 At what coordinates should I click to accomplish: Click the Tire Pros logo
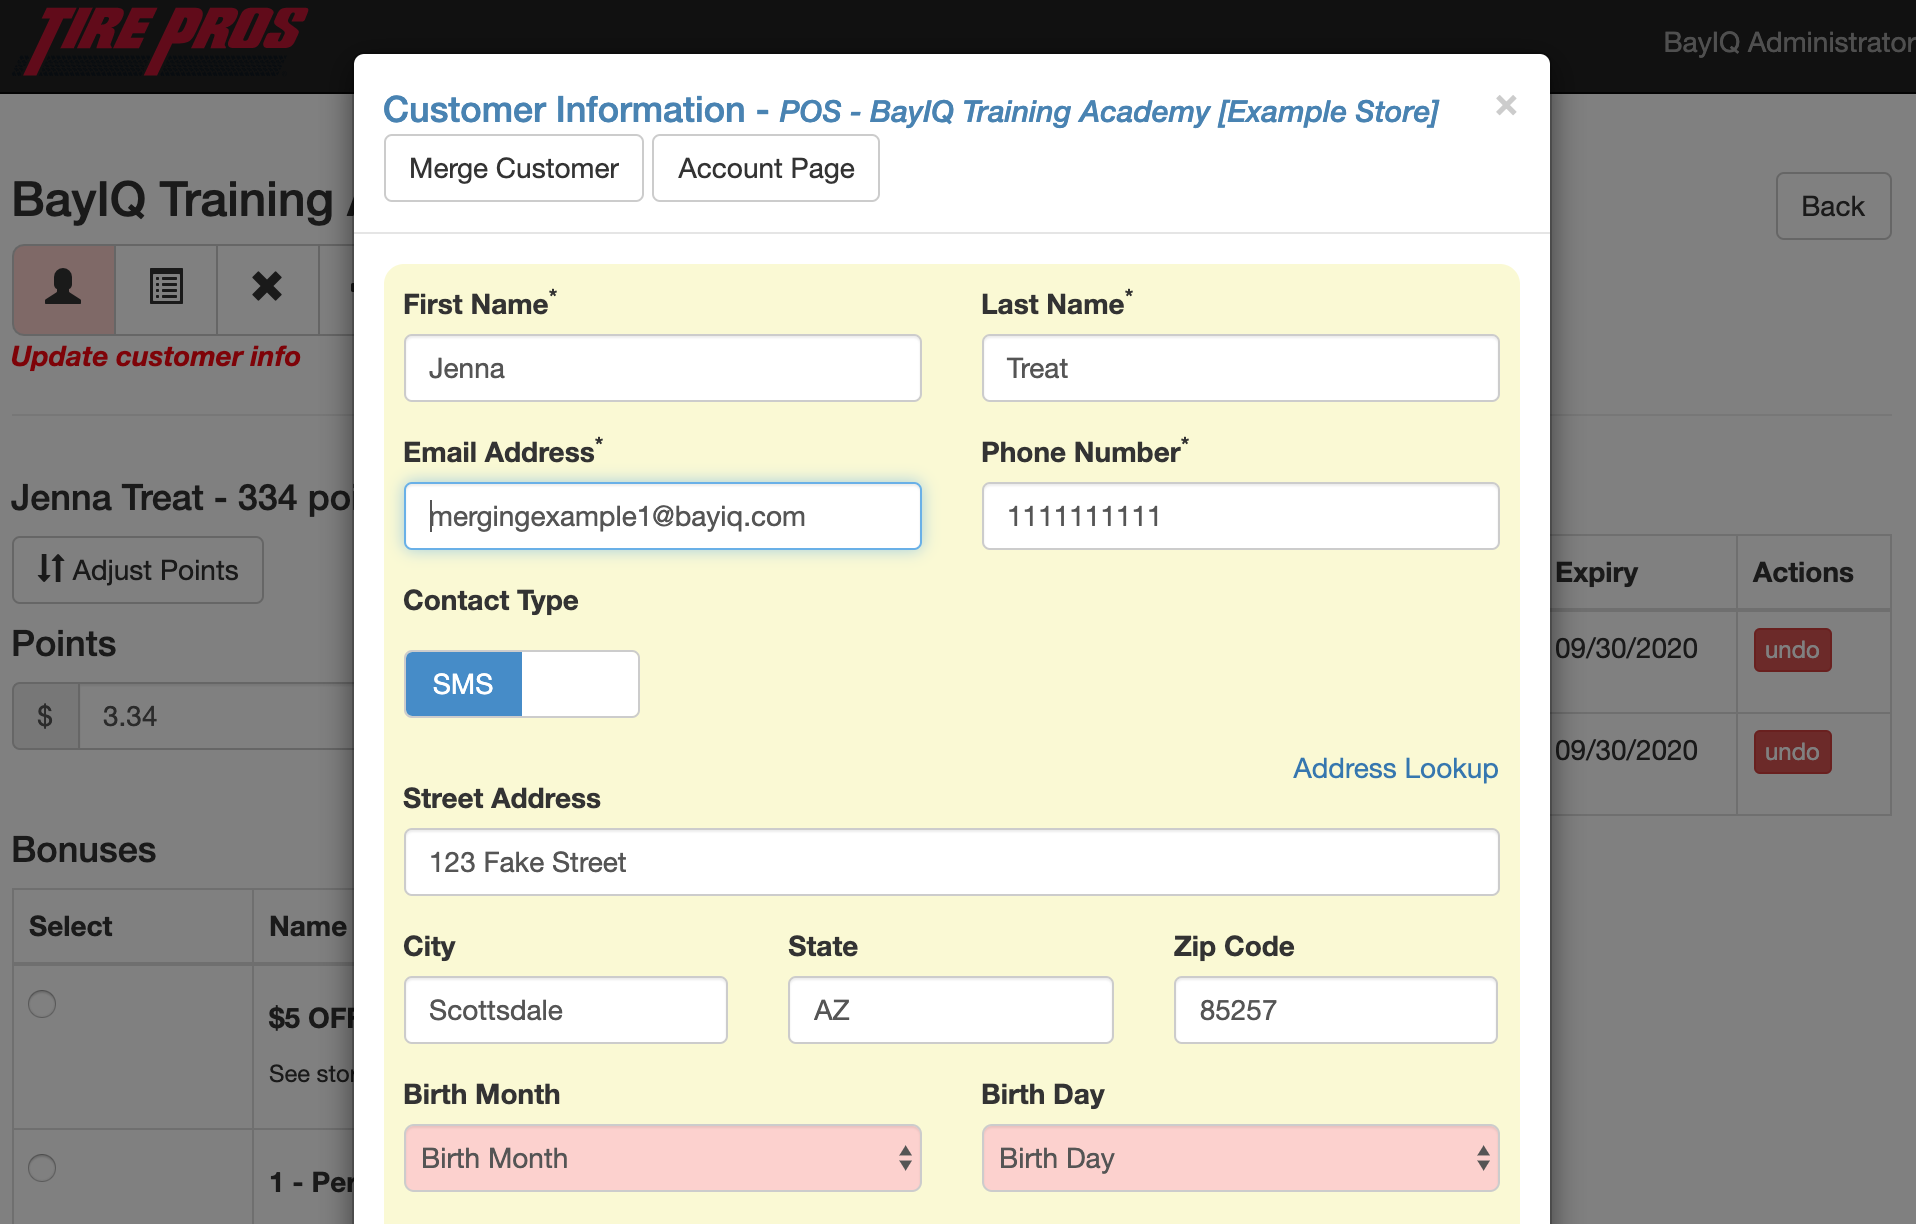point(165,40)
